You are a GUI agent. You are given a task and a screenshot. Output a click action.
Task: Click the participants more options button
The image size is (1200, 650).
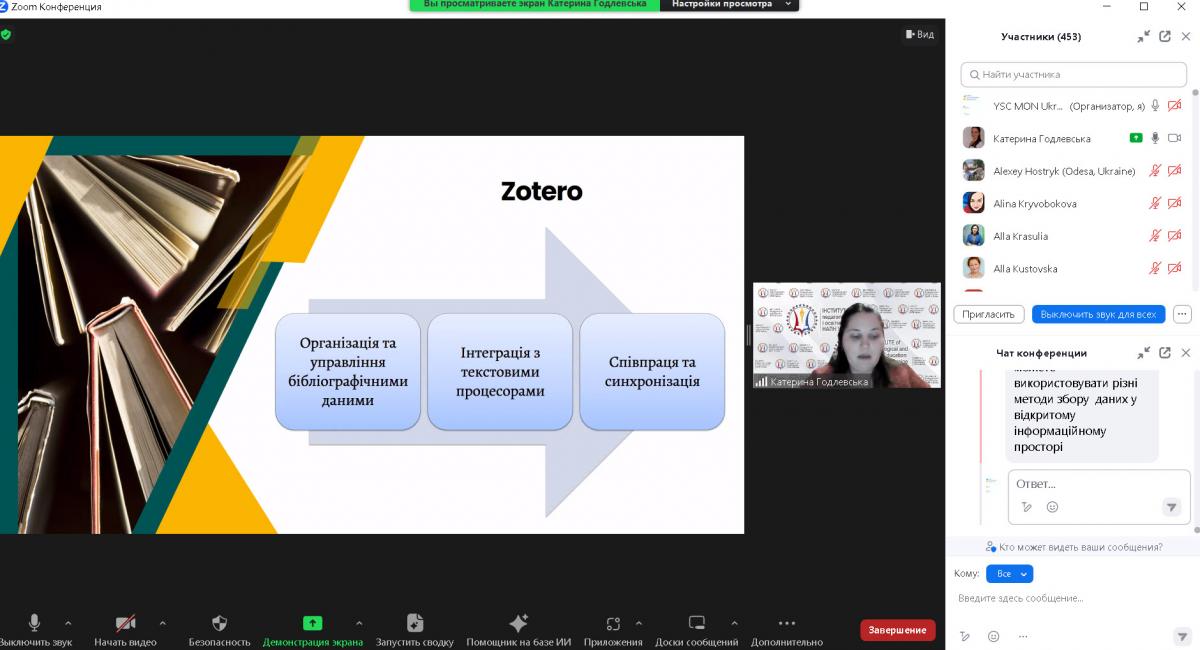[x=1183, y=314]
